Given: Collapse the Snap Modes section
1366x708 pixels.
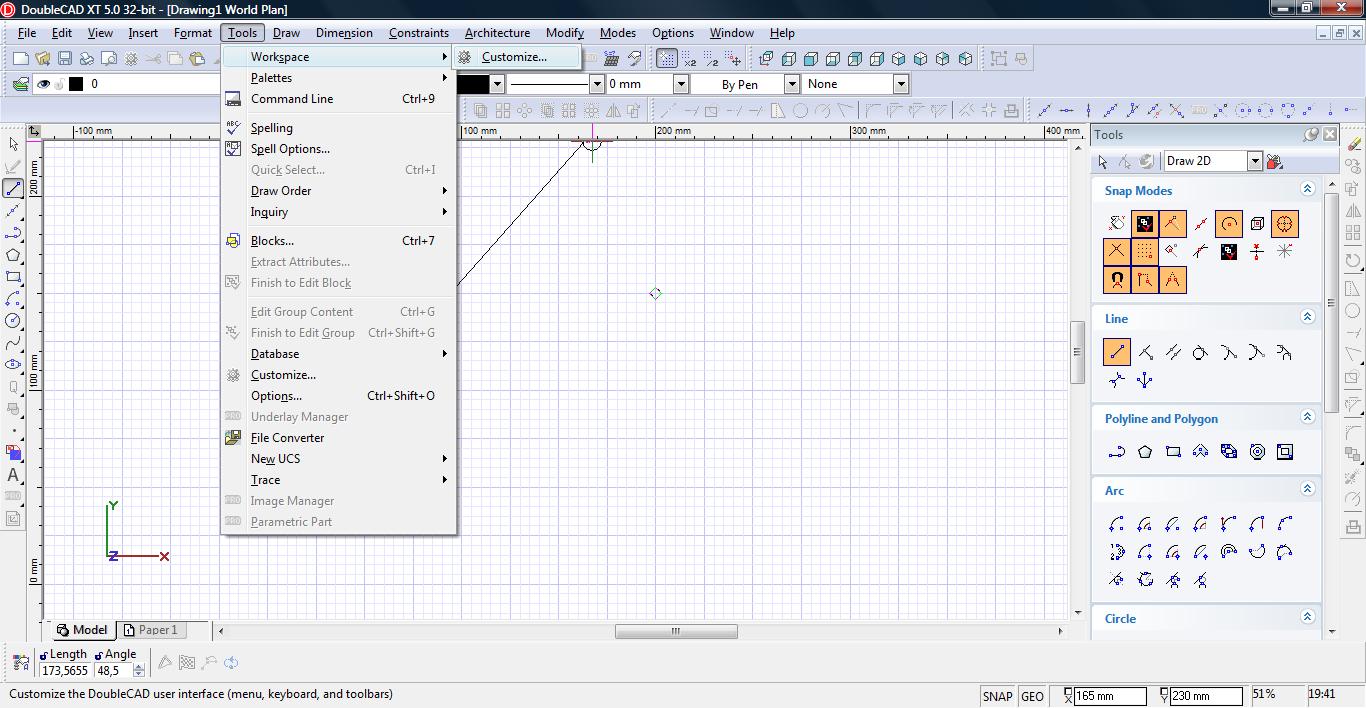Looking at the screenshot, I should pos(1306,189).
